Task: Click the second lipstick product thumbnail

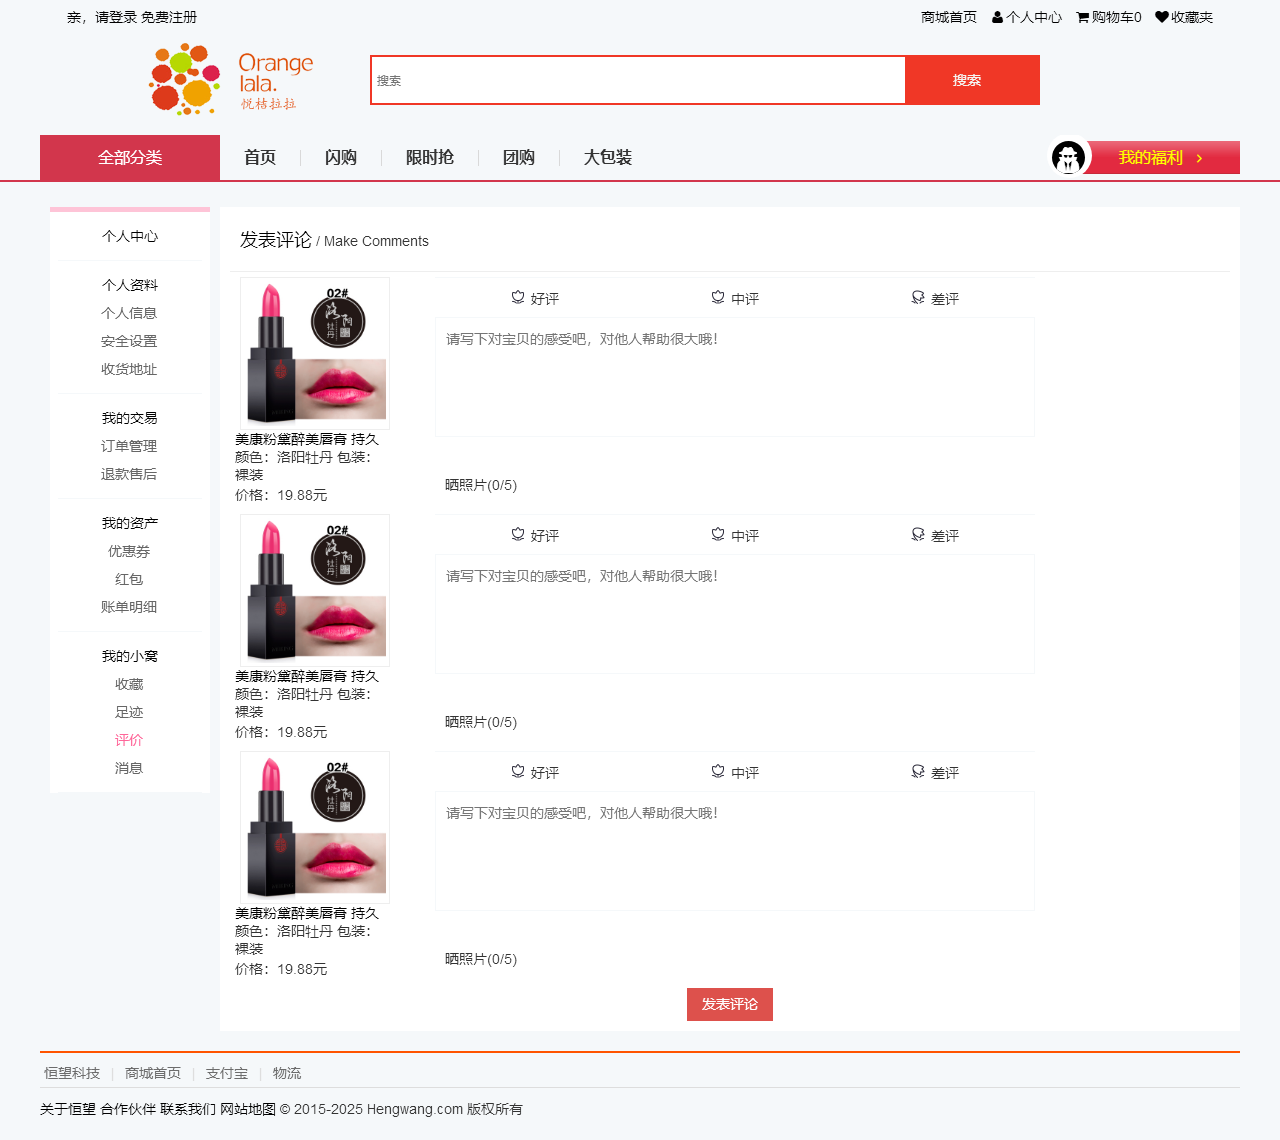Action: coord(315,590)
